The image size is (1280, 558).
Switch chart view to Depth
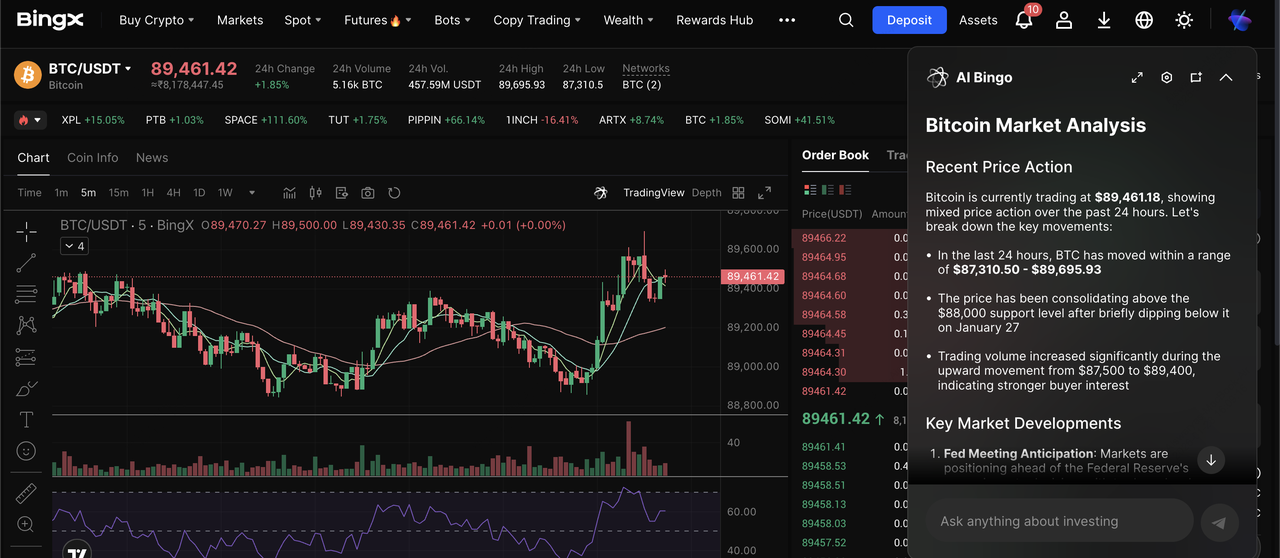(x=706, y=193)
